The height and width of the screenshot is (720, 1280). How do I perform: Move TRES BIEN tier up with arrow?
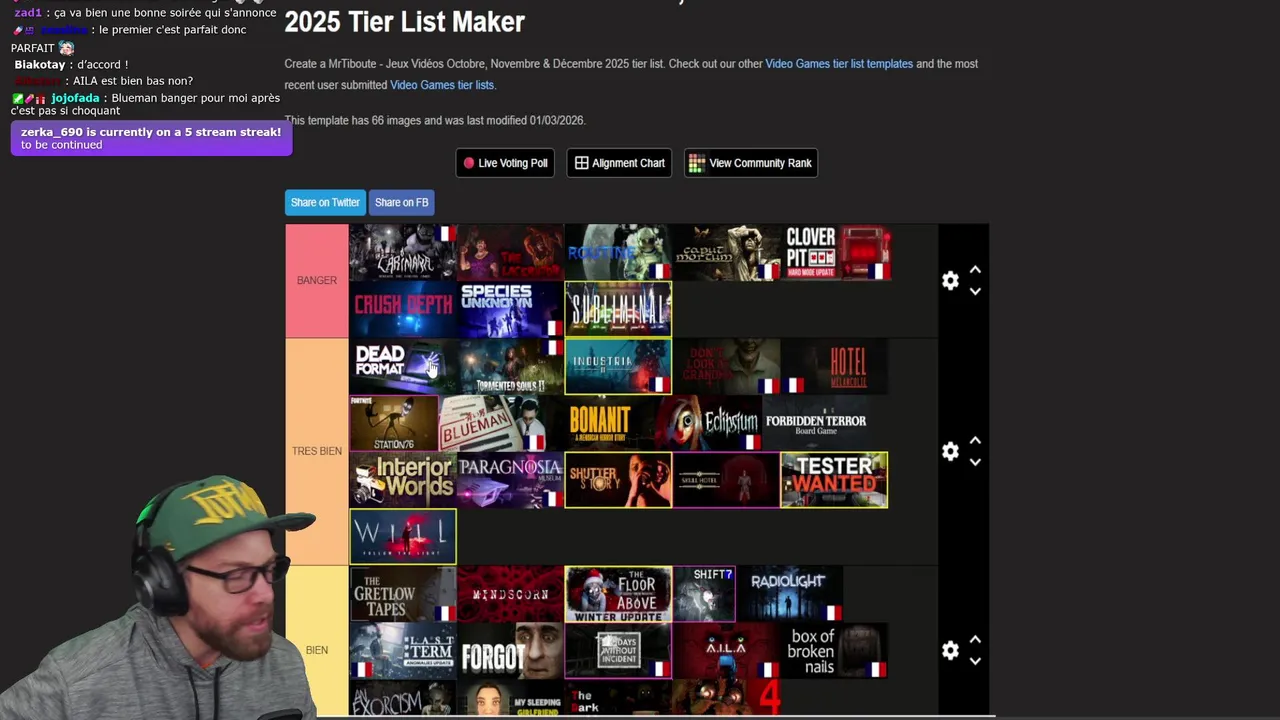[975, 440]
